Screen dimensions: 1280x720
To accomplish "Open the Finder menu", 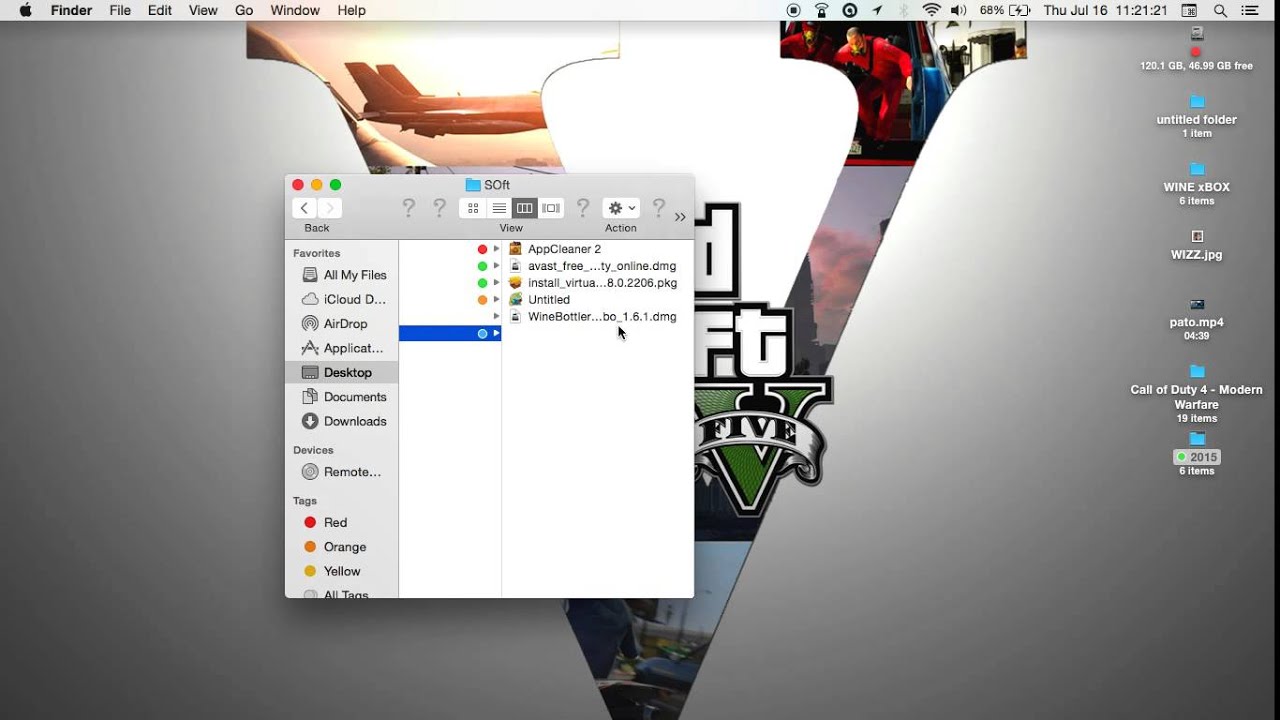I will pos(71,10).
